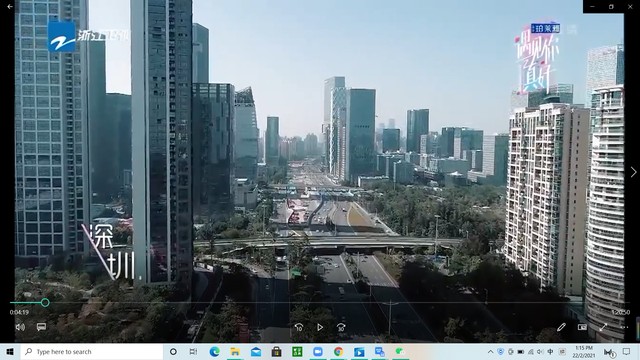Show hidden system tray icons
The image size is (640, 360).
click(490, 352)
